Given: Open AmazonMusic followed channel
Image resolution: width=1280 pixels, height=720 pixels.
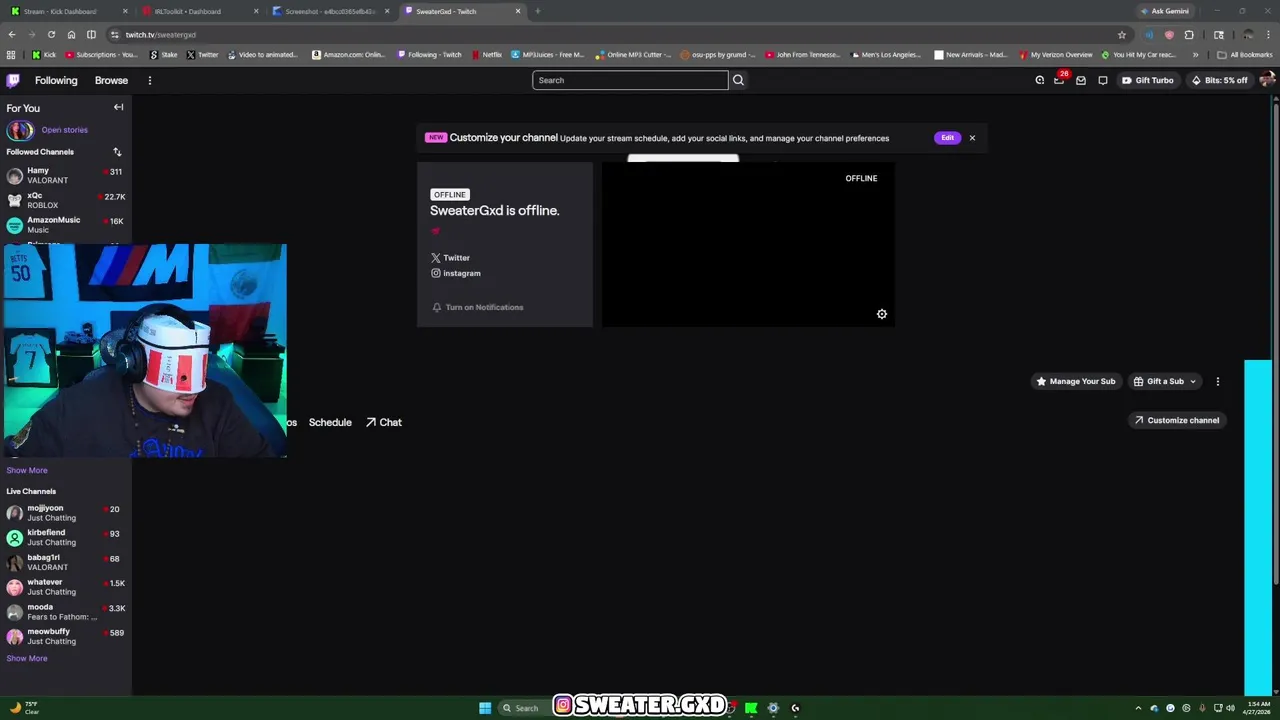Looking at the screenshot, I should 65,225.
